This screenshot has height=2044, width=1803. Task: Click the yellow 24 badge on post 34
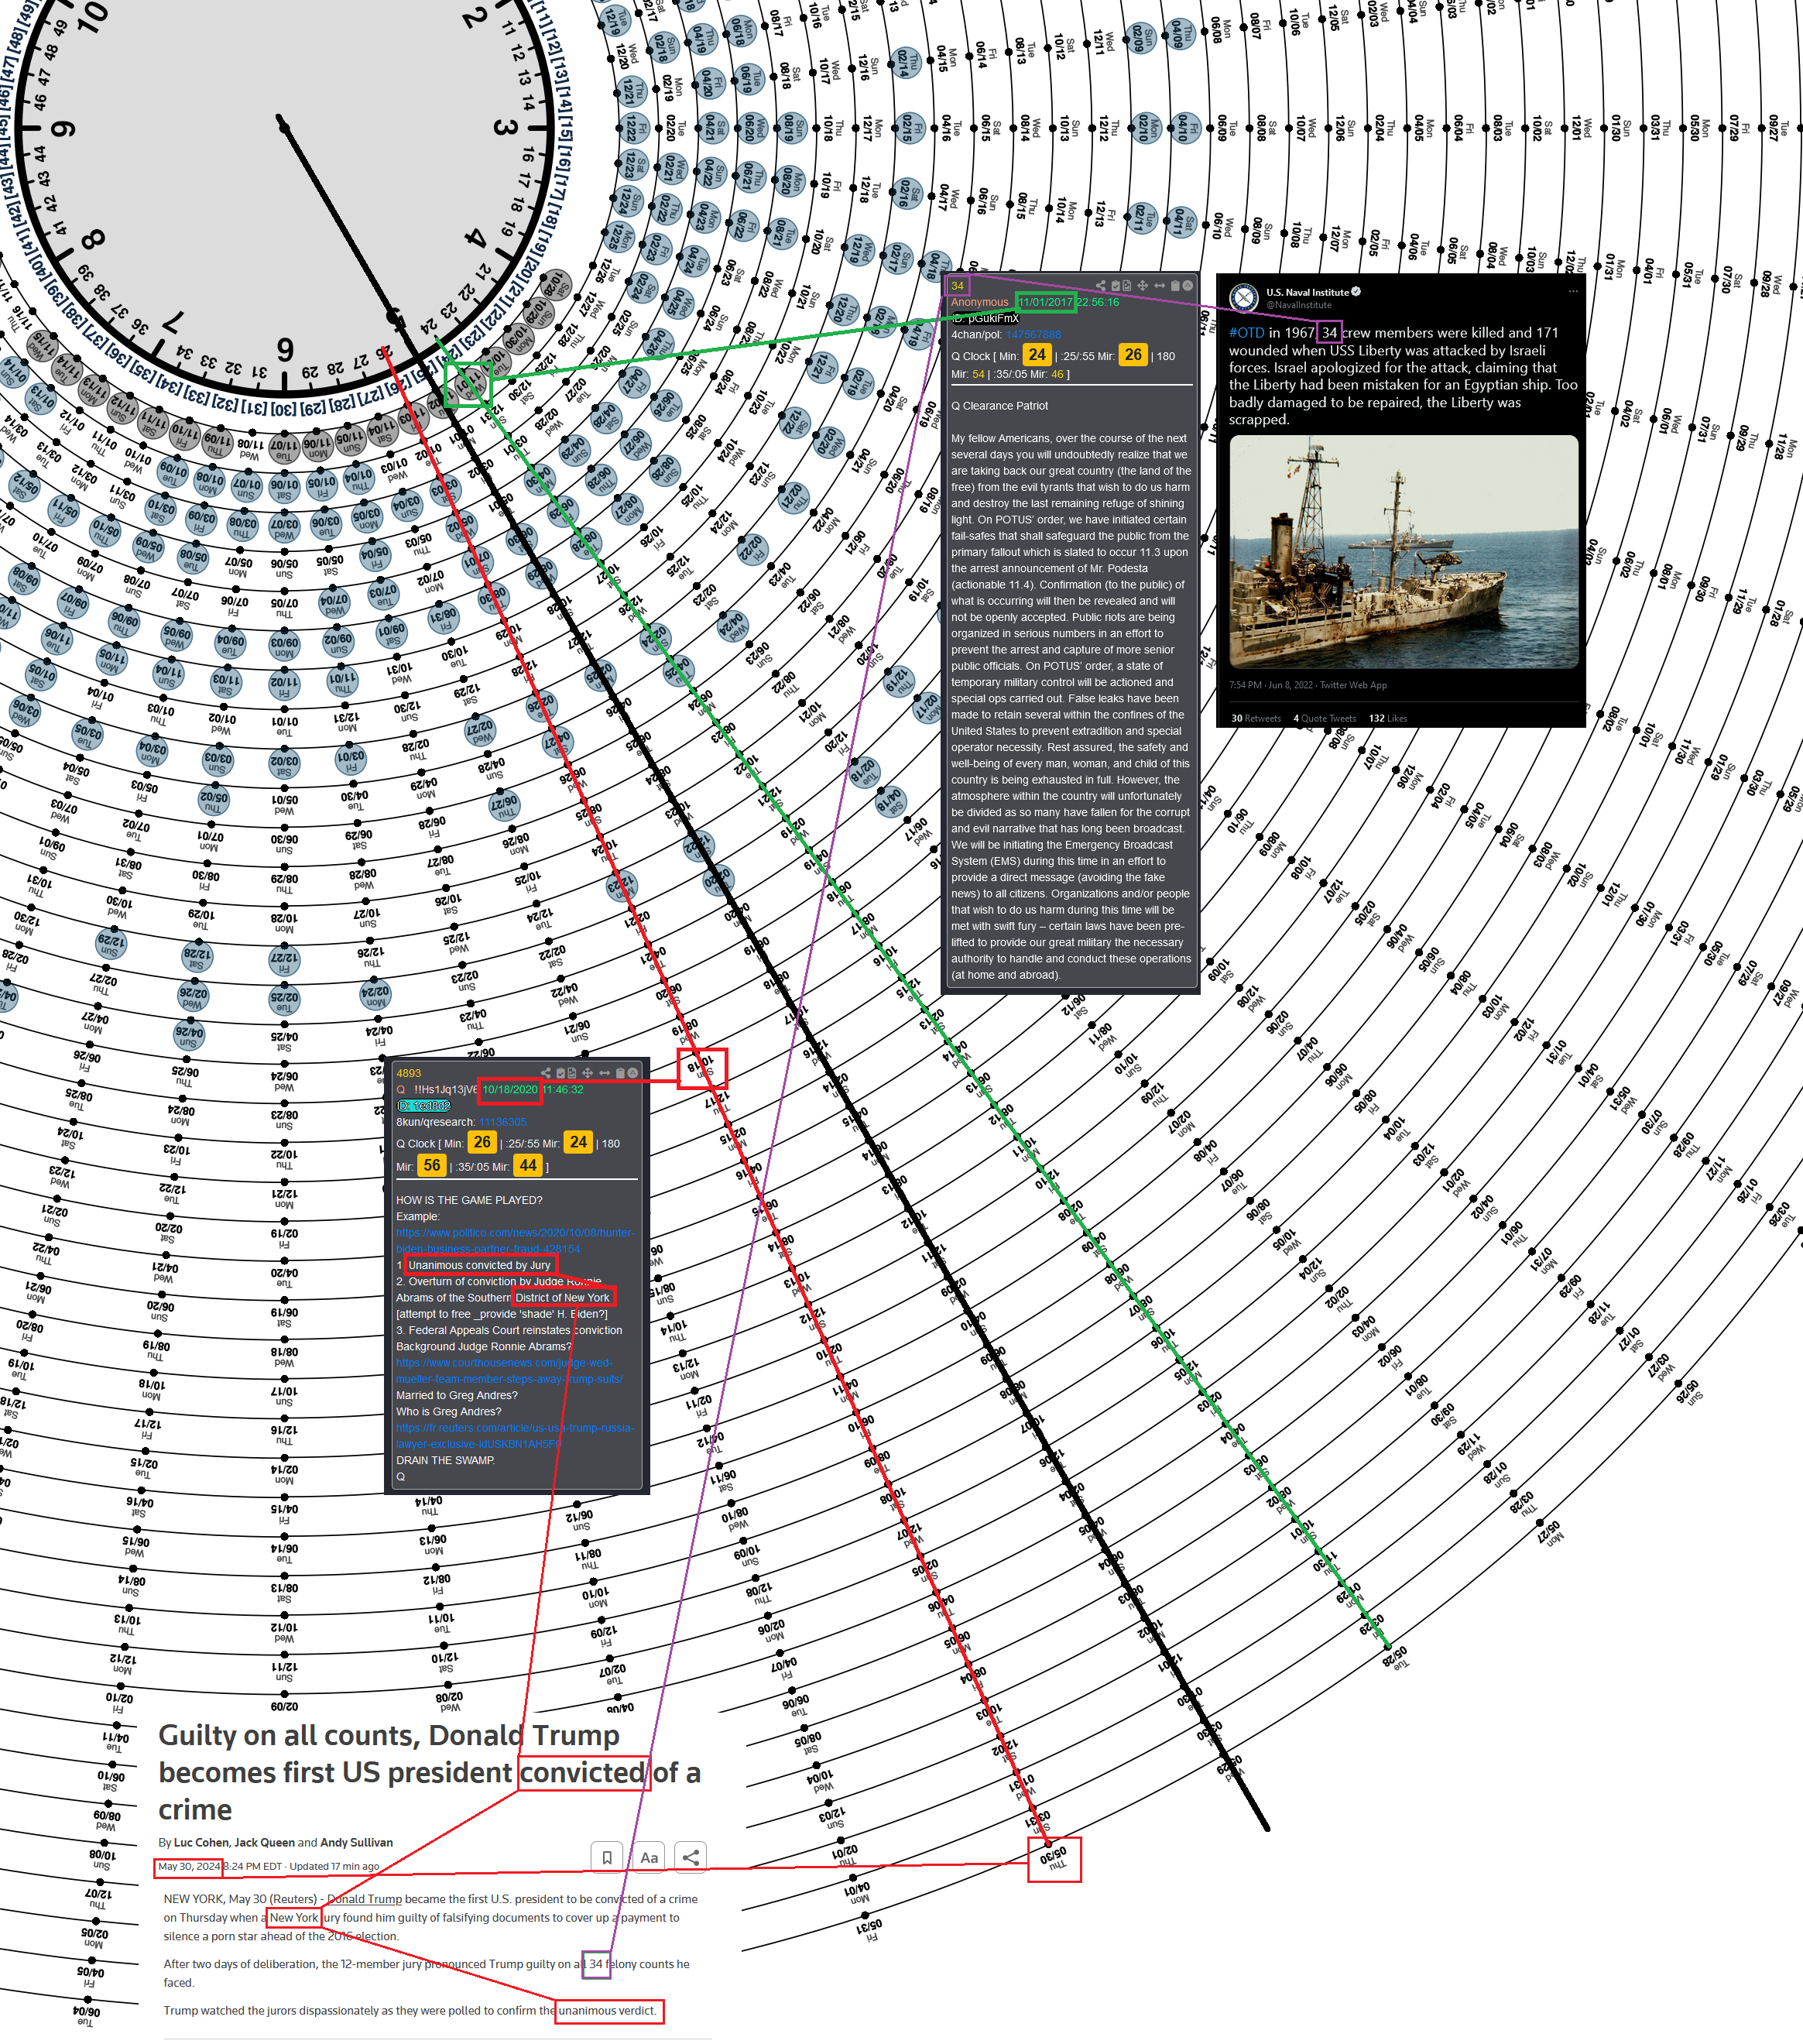coord(1037,355)
